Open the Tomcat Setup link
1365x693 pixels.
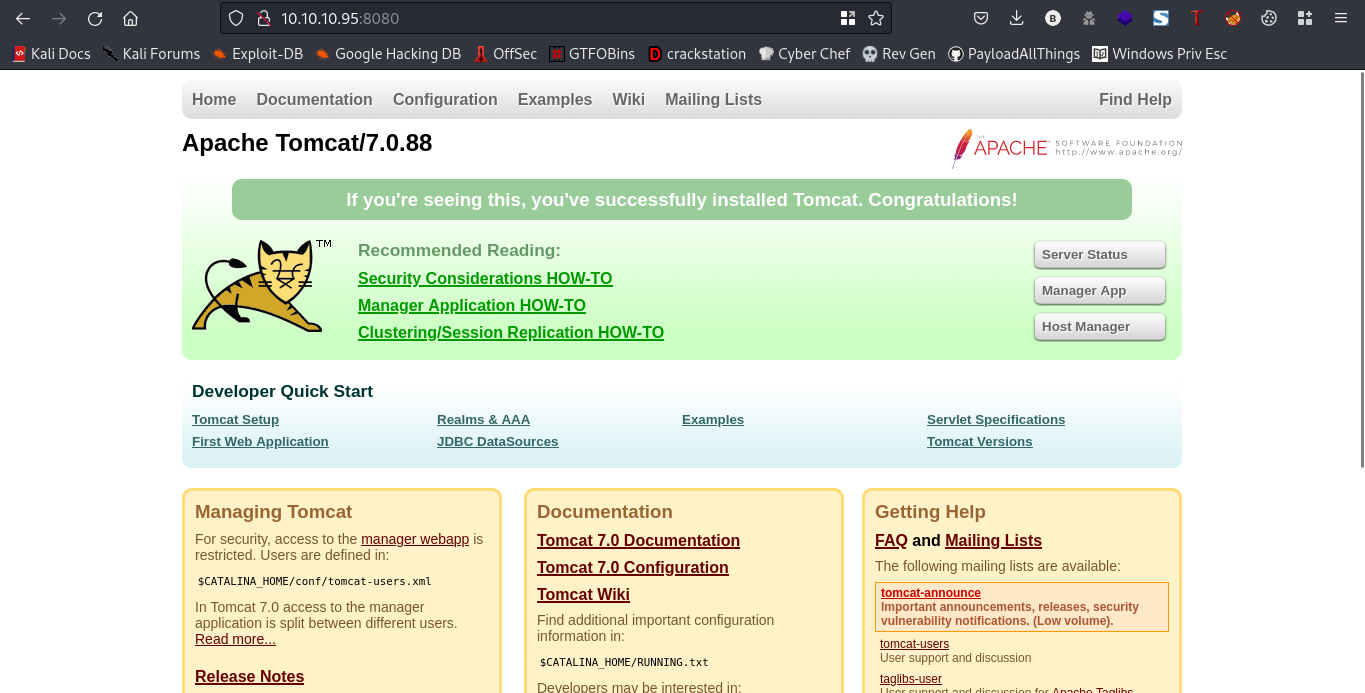click(235, 420)
